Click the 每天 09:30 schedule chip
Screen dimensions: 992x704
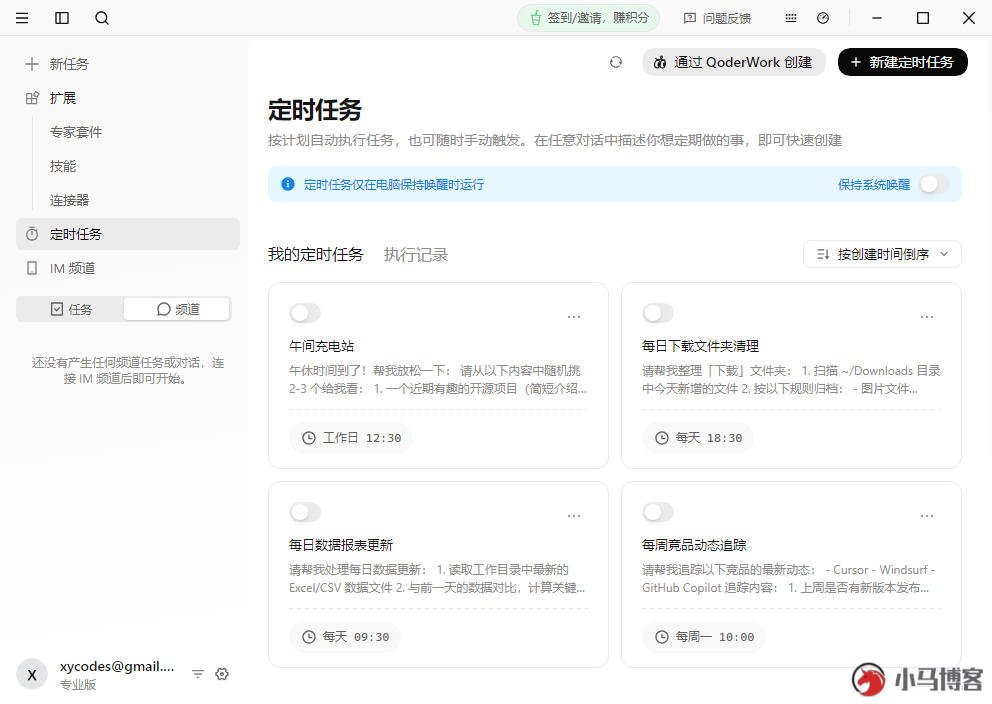[x=345, y=637]
